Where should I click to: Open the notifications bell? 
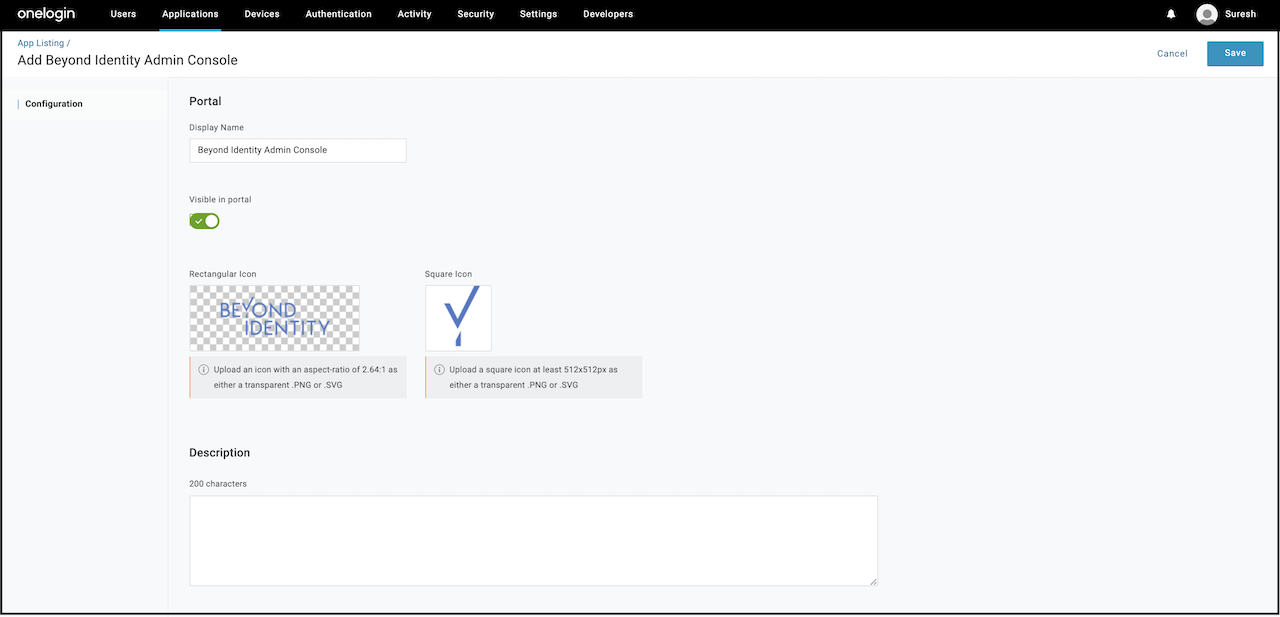[1171, 14]
